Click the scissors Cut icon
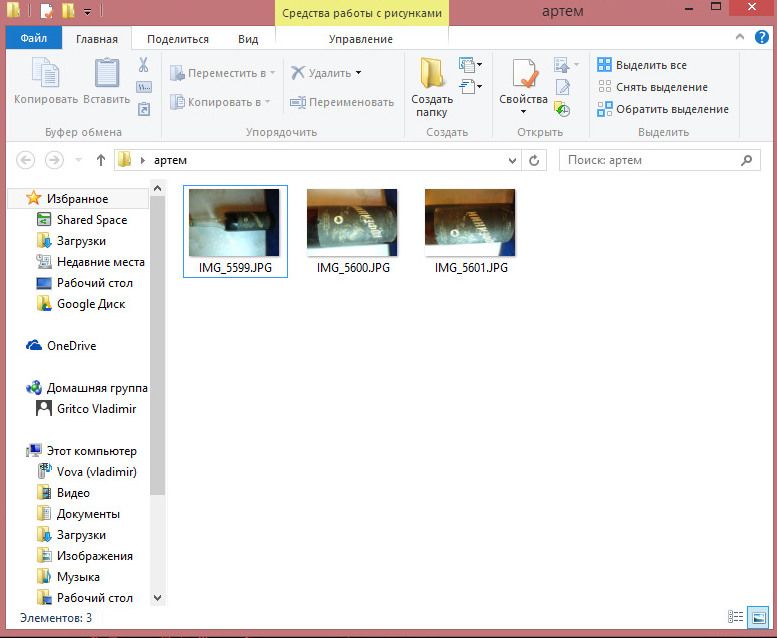Image resolution: width=777 pixels, height=638 pixels. (144, 65)
